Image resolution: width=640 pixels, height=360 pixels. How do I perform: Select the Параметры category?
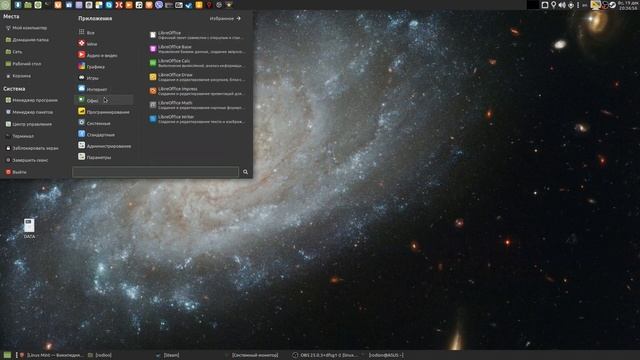tap(104, 157)
